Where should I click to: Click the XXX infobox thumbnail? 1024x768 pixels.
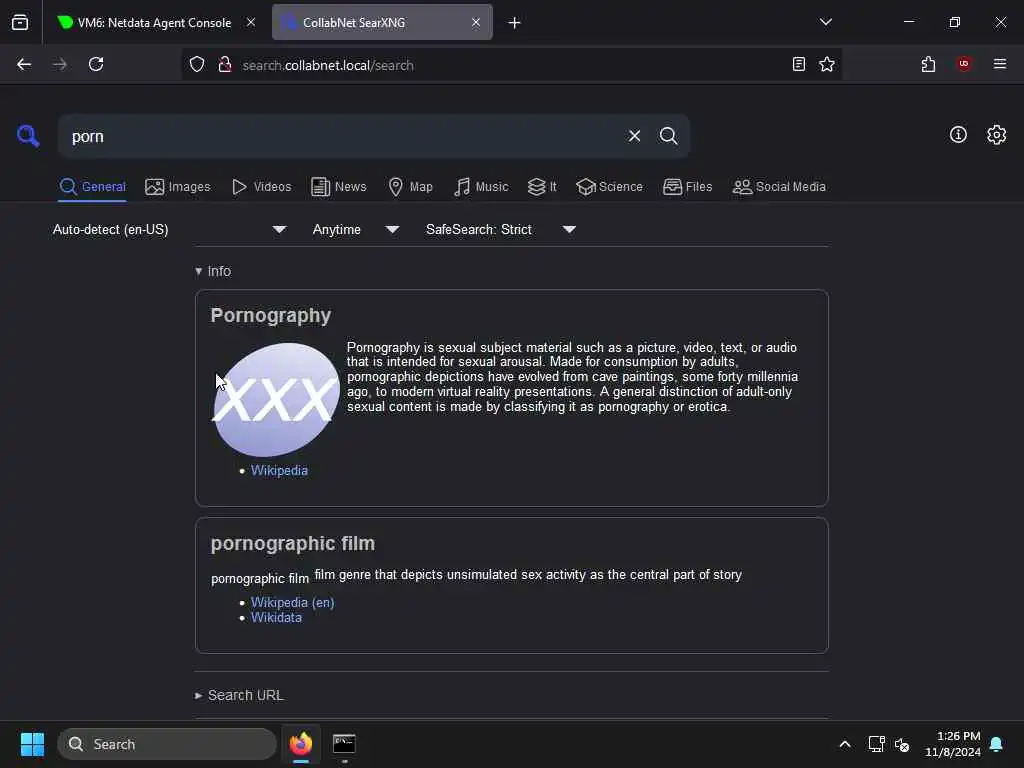click(276, 400)
